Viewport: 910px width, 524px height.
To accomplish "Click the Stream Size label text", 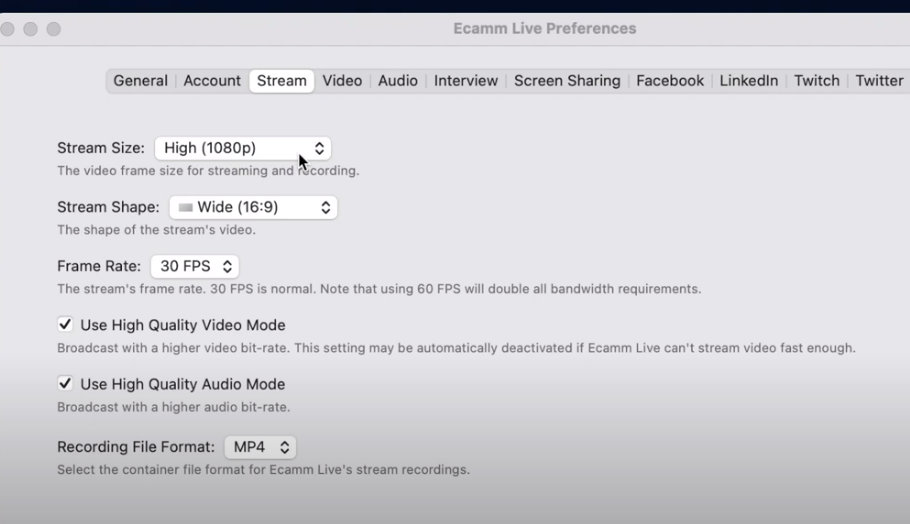I will 101,148.
